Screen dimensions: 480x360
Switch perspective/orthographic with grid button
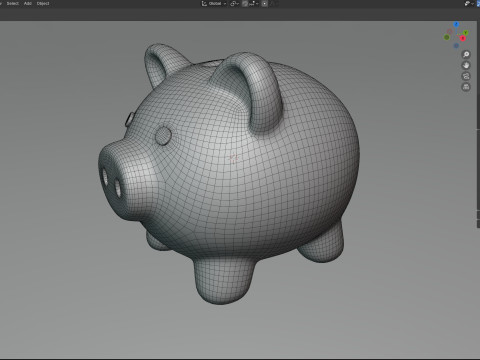coord(466,87)
